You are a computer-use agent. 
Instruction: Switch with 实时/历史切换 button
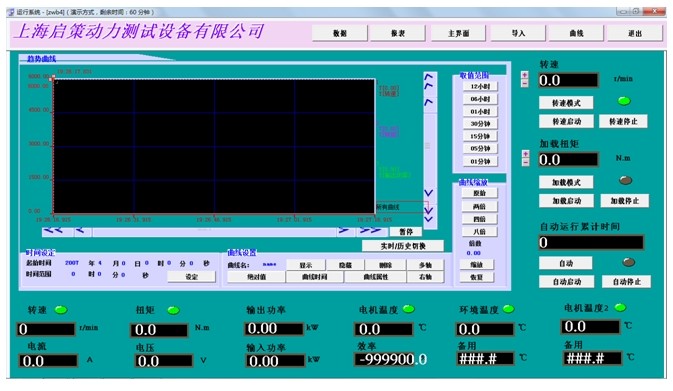click(403, 246)
